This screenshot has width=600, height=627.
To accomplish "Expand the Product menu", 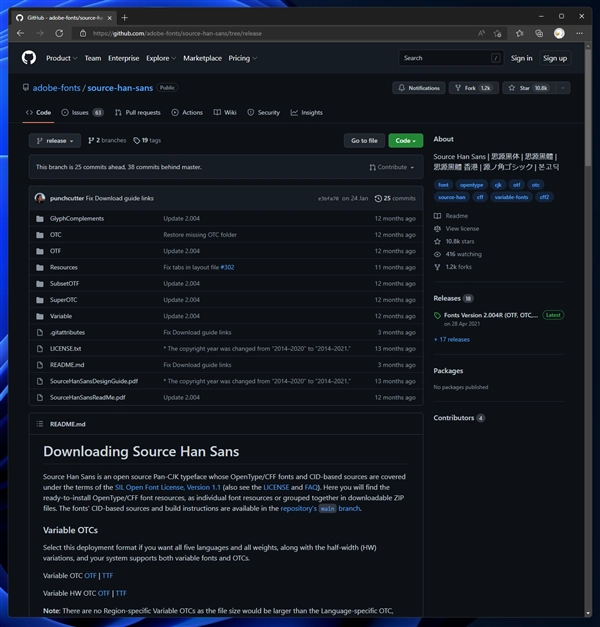I will pos(62,58).
